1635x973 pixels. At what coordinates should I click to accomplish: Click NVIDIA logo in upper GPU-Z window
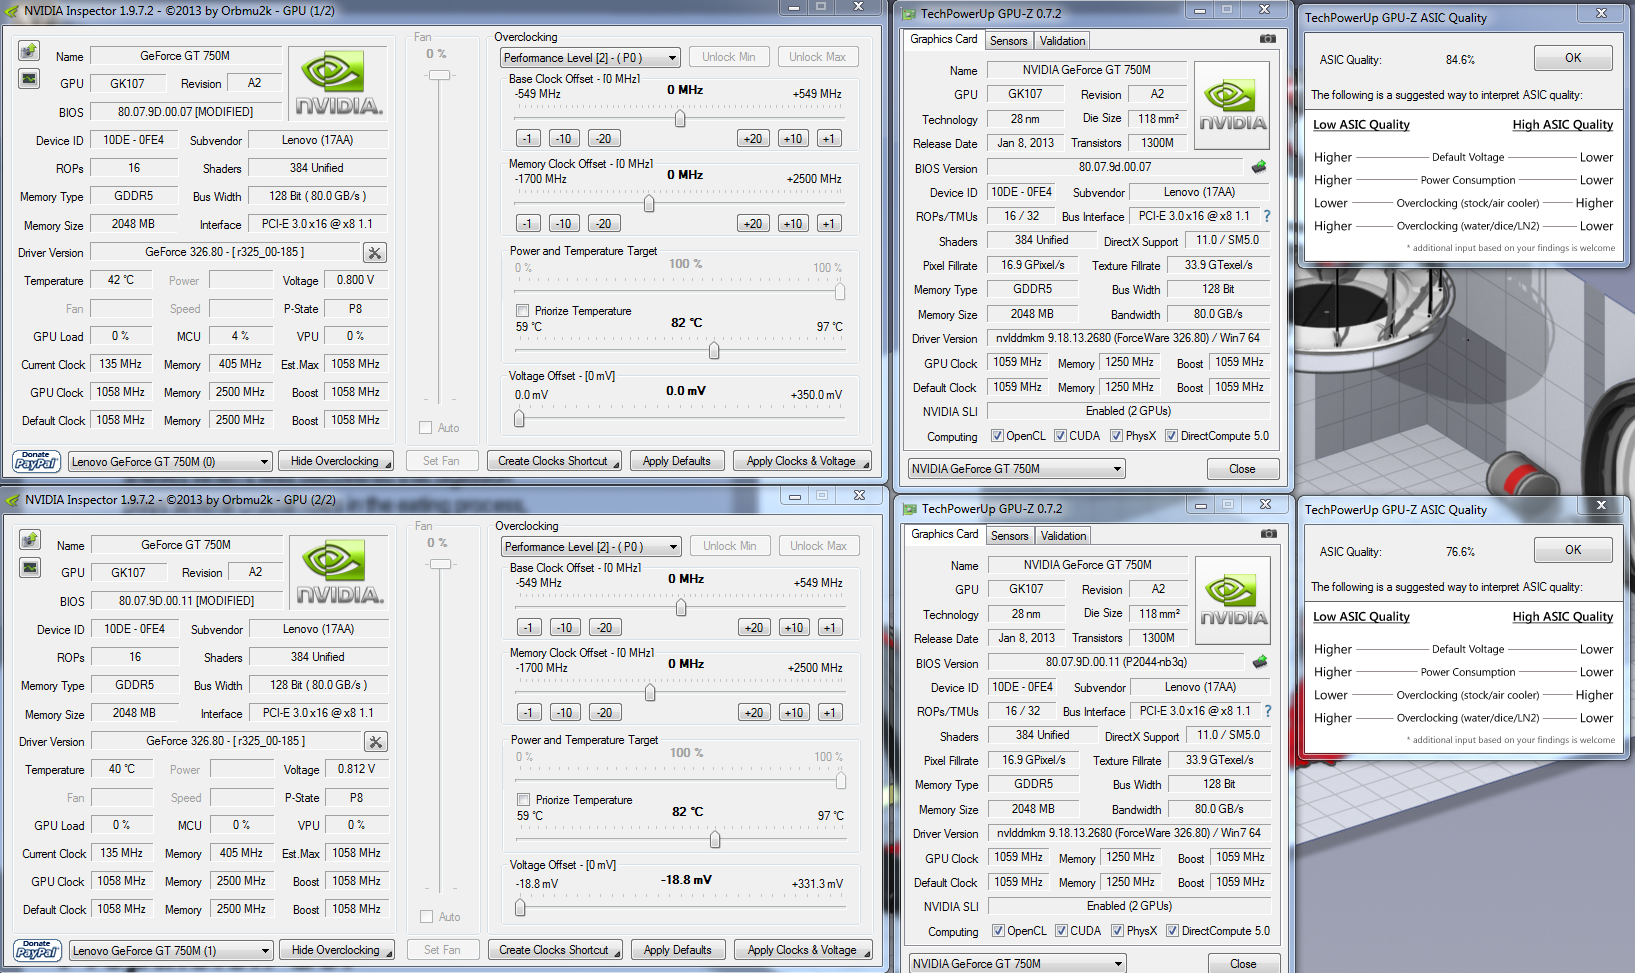pos(1232,106)
